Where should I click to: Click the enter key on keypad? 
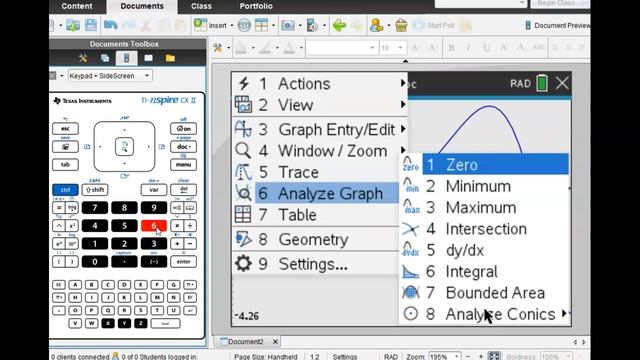183,262
